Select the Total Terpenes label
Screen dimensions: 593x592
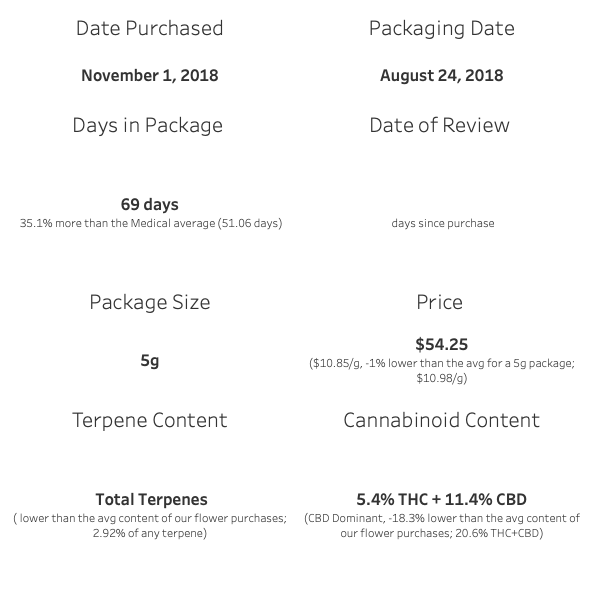coord(151,499)
